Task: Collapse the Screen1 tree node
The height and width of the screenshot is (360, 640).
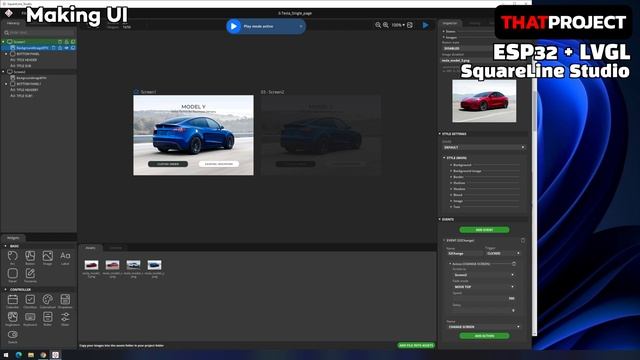Action: click(x=4, y=42)
